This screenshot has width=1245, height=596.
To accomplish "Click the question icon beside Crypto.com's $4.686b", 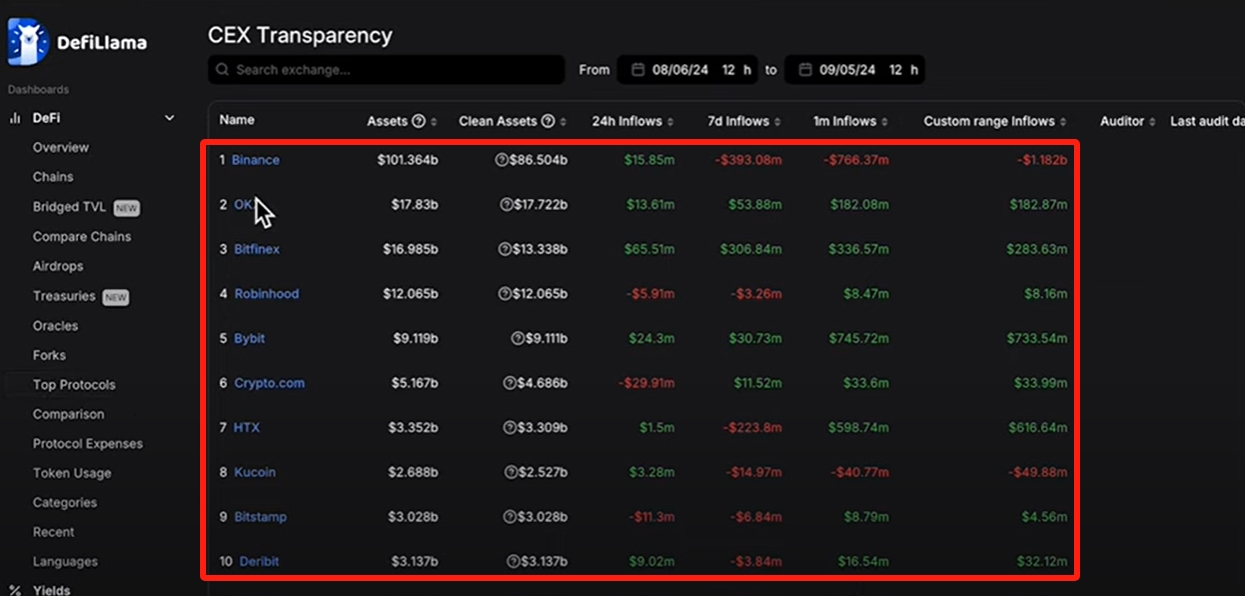I will coord(509,383).
